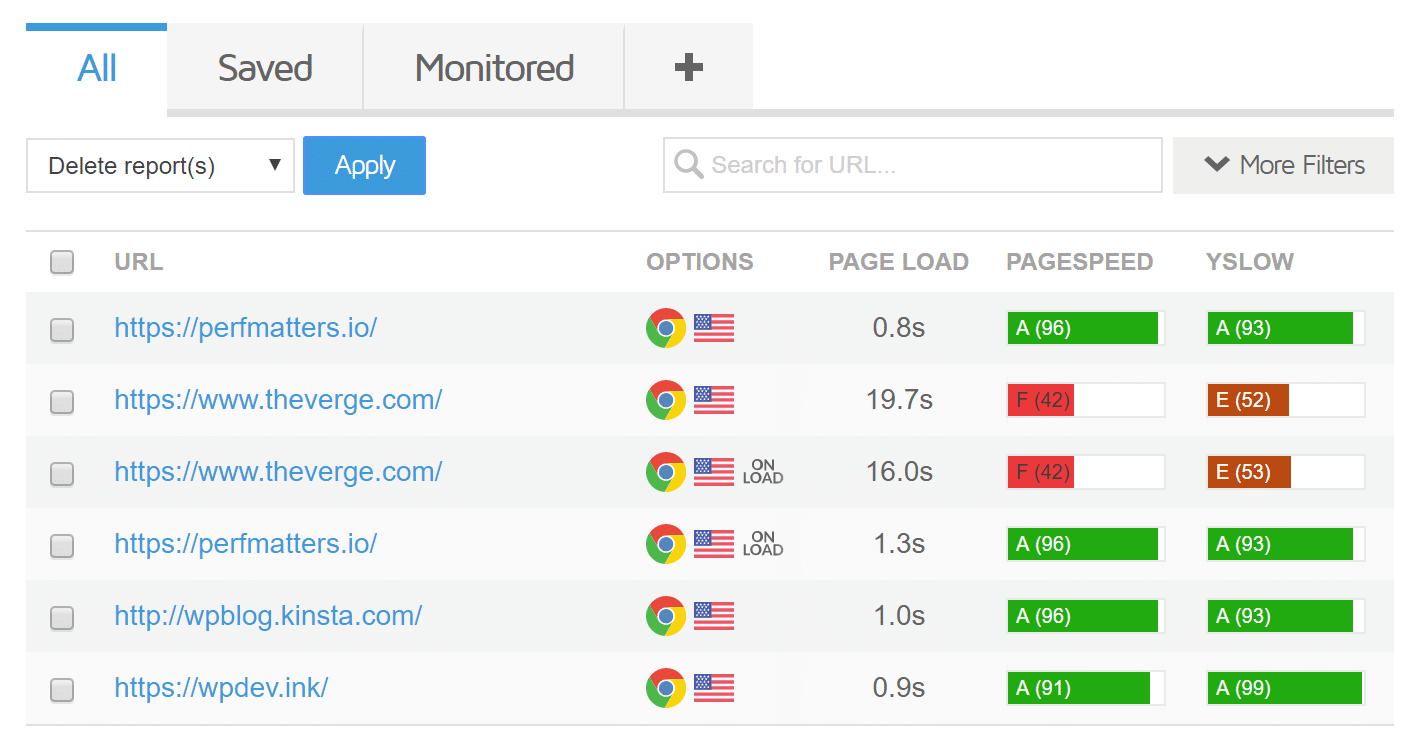The height and width of the screenshot is (743, 1418).
Task: Click the chevron icon inside More Filters
Action: 1216,164
